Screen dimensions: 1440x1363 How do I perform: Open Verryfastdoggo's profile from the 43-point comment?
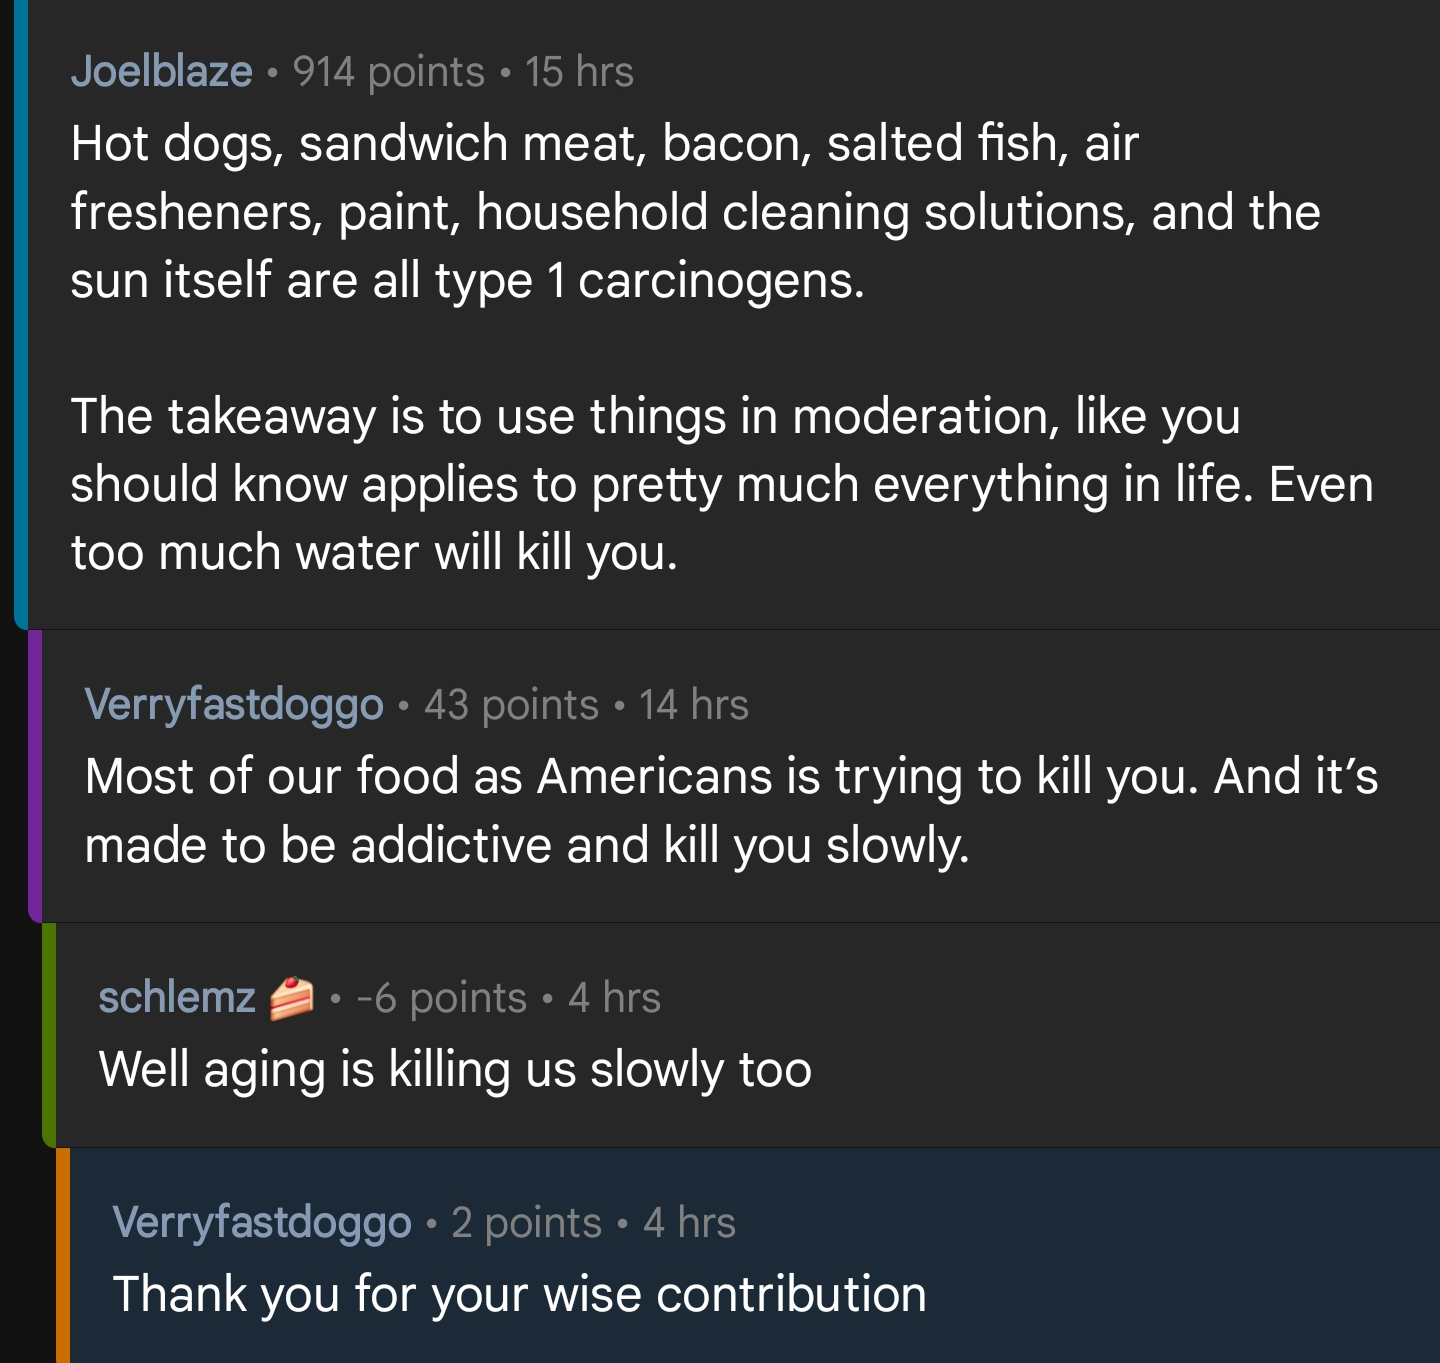[234, 705]
